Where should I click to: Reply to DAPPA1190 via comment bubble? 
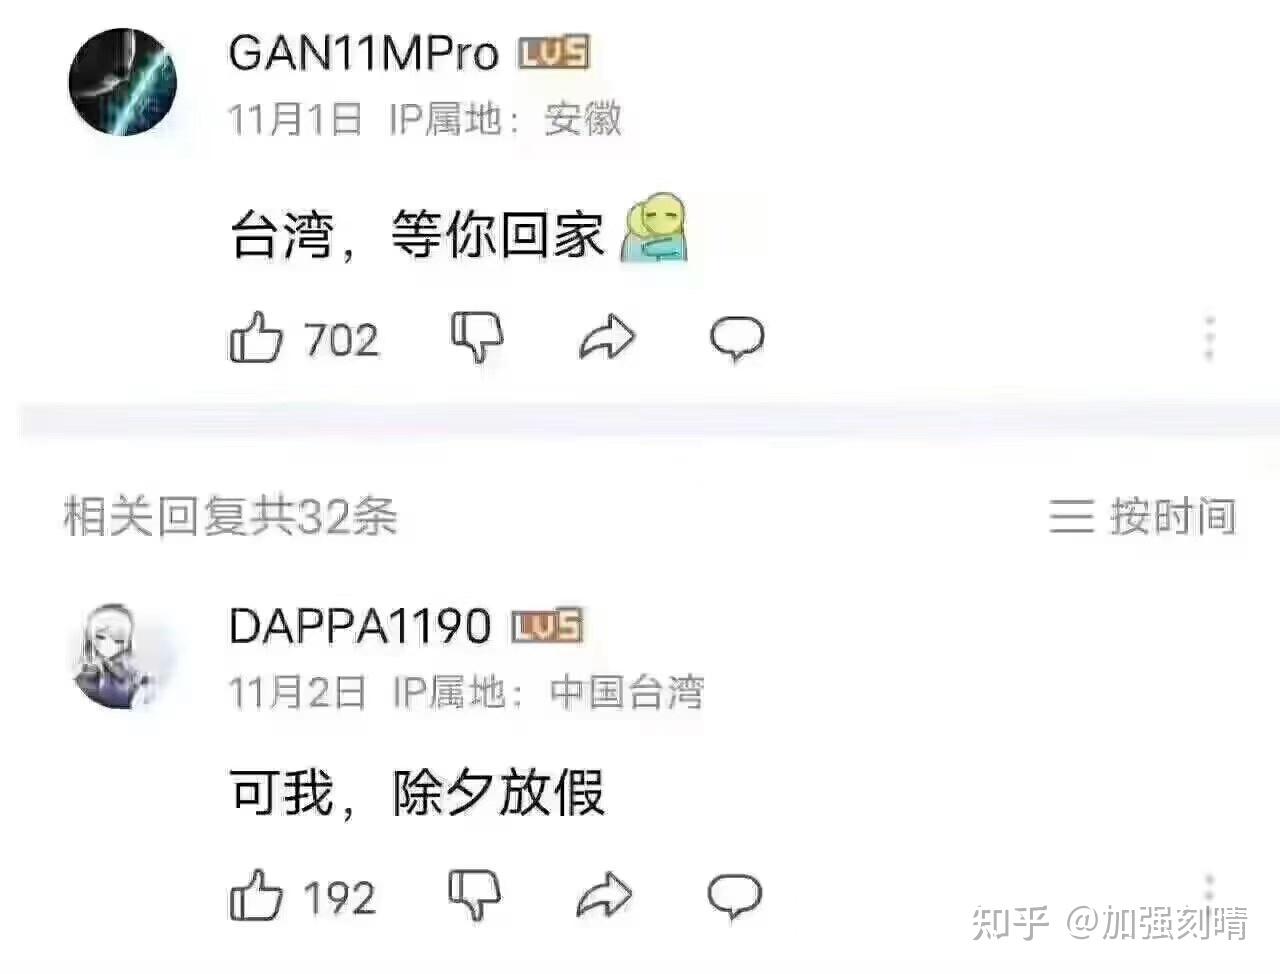[x=735, y=897]
